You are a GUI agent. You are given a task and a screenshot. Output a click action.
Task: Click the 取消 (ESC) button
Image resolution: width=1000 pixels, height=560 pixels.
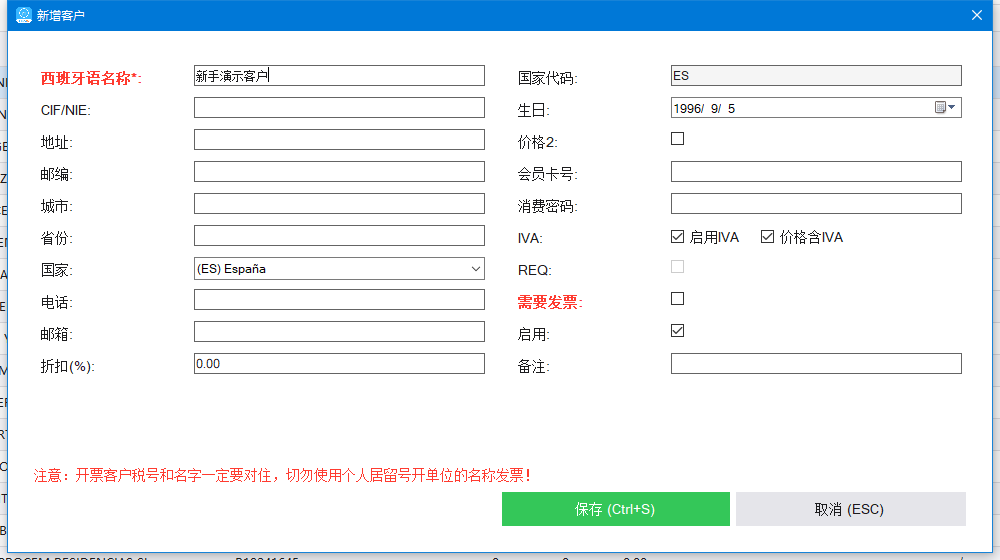pyautogui.click(x=851, y=509)
